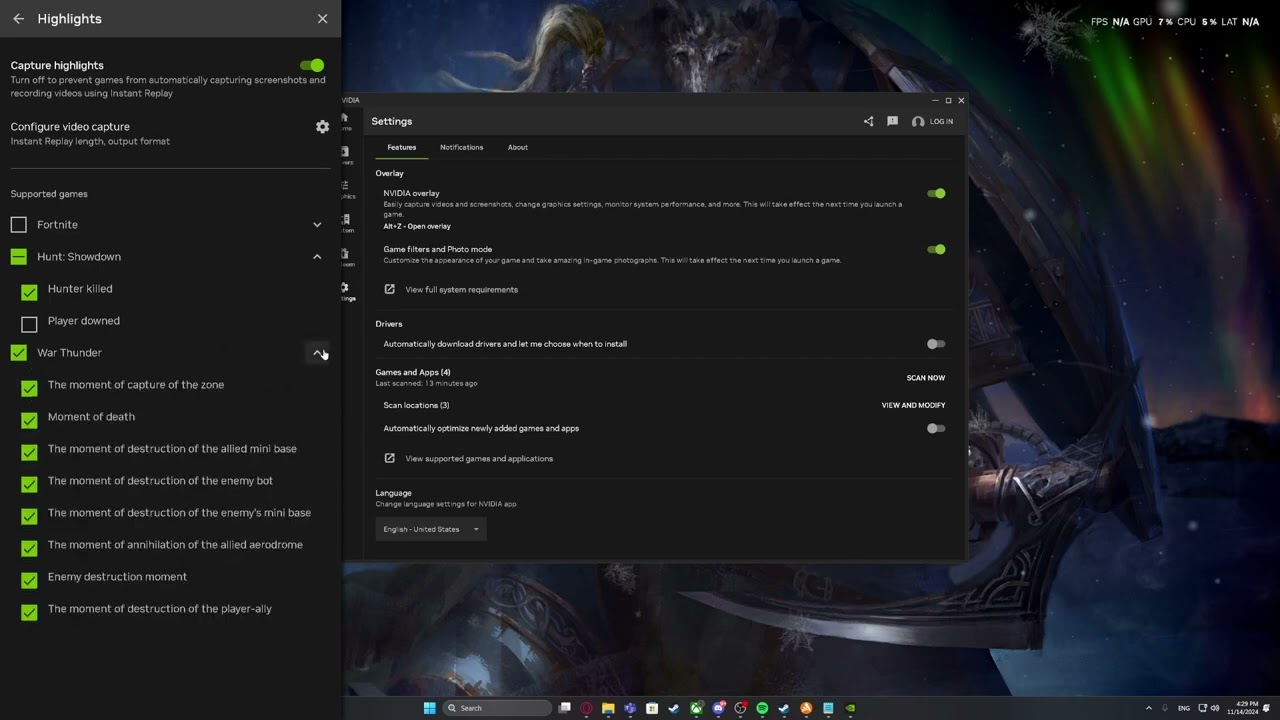
Task: Expand the Fortnite highlights list
Action: point(317,225)
